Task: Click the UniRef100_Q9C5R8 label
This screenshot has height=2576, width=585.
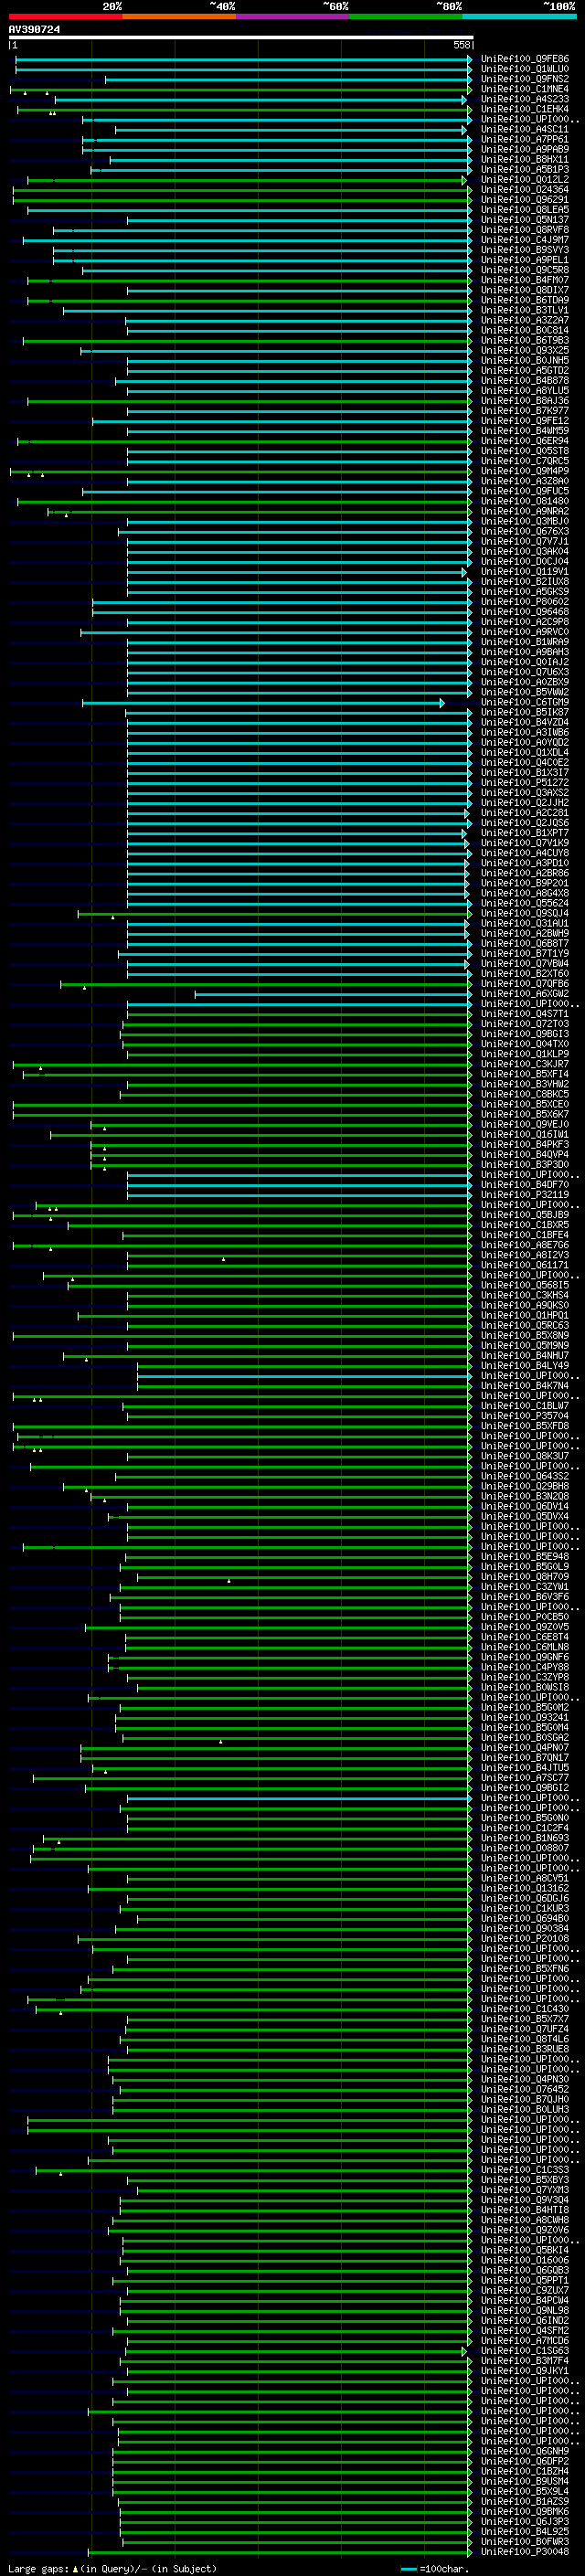Action: click(x=524, y=270)
